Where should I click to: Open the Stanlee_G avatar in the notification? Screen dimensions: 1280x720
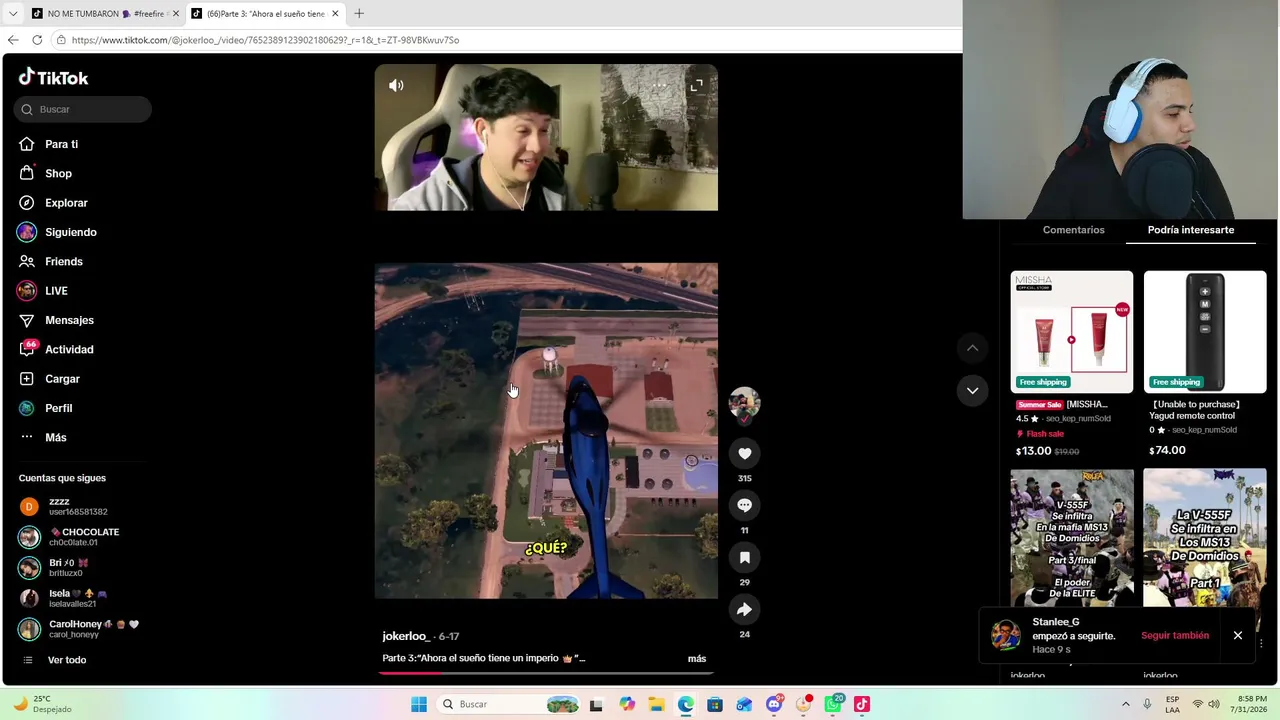click(1006, 635)
